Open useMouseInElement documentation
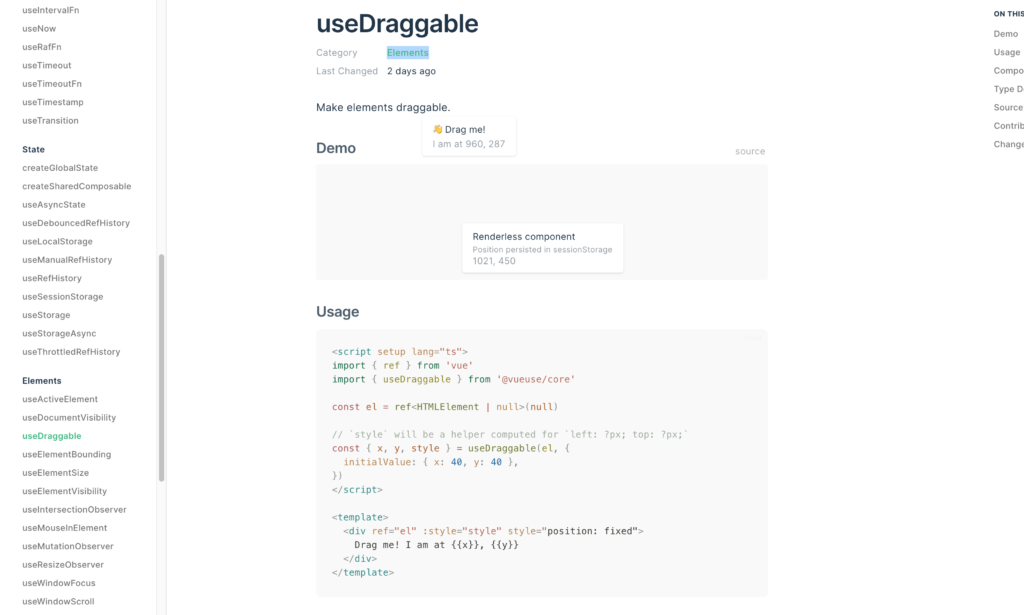Viewport: 1024px width, 615px height. pos(65,528)
